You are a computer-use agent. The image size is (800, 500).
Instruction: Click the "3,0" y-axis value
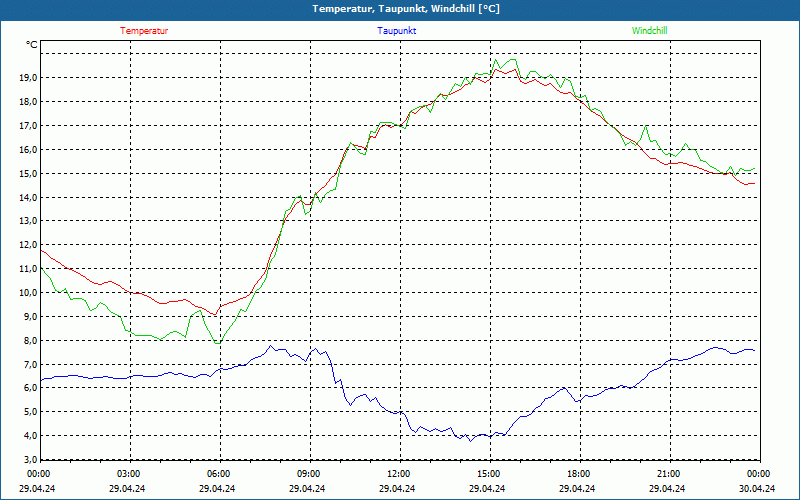(x=30, y=460)
